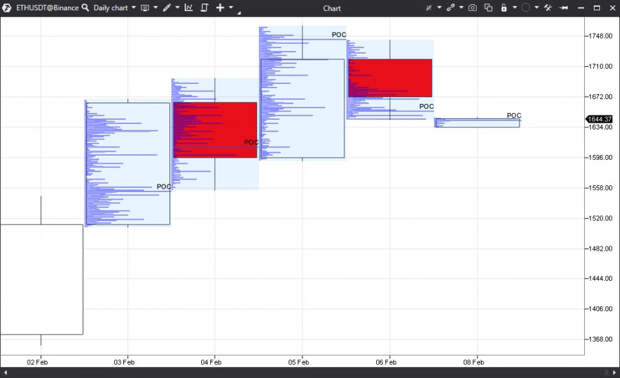Open the chart link chain icon
Screen dimensions: 620x378
coord(450,8)
